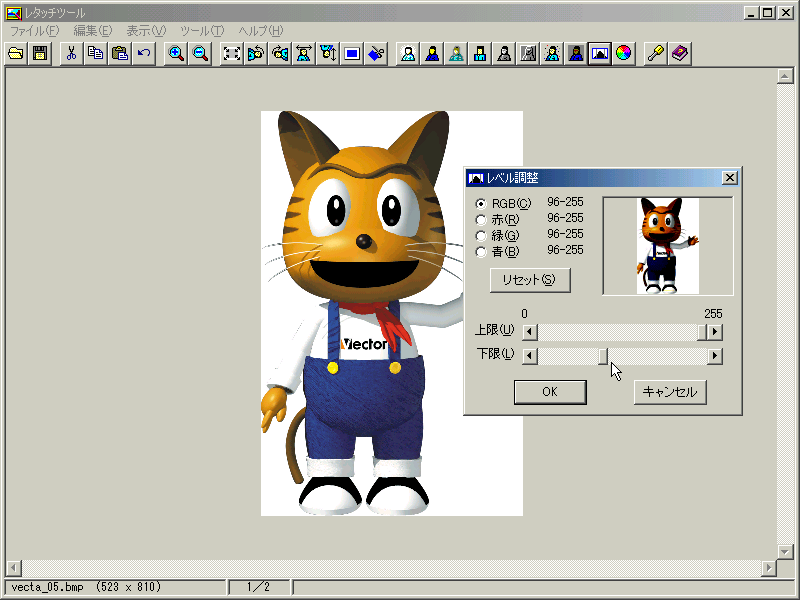Click the blocky mosaic portrait icon

click(480, 53)
